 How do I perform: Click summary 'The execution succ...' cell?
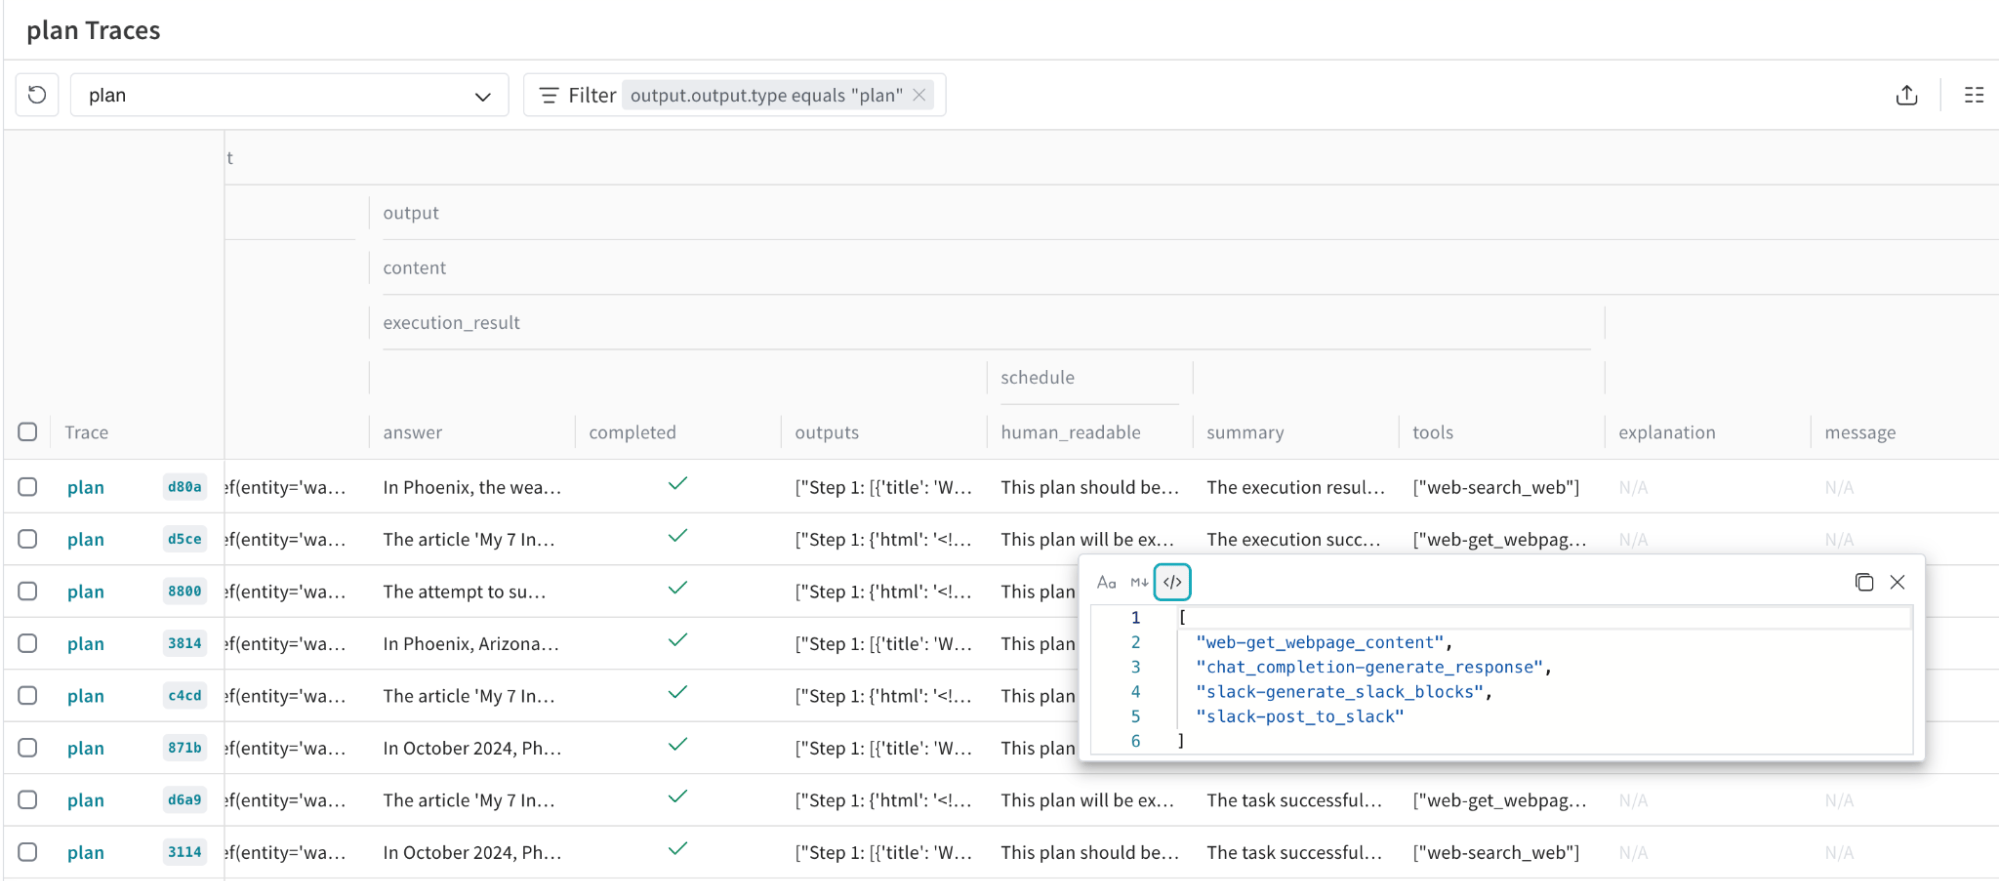[x=1293, y=539]
